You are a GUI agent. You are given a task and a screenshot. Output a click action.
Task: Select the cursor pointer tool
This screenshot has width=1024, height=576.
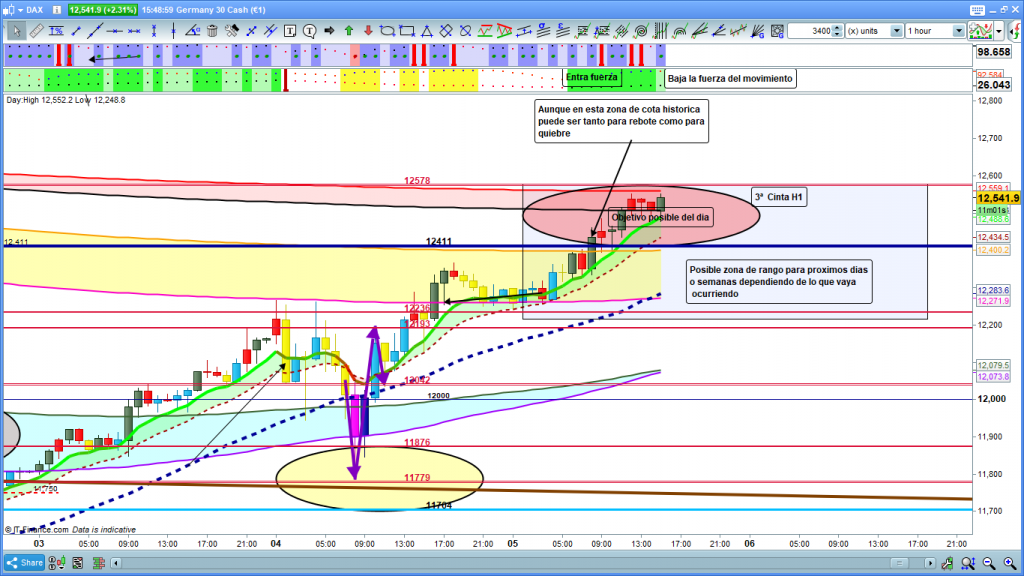point(17,31)
